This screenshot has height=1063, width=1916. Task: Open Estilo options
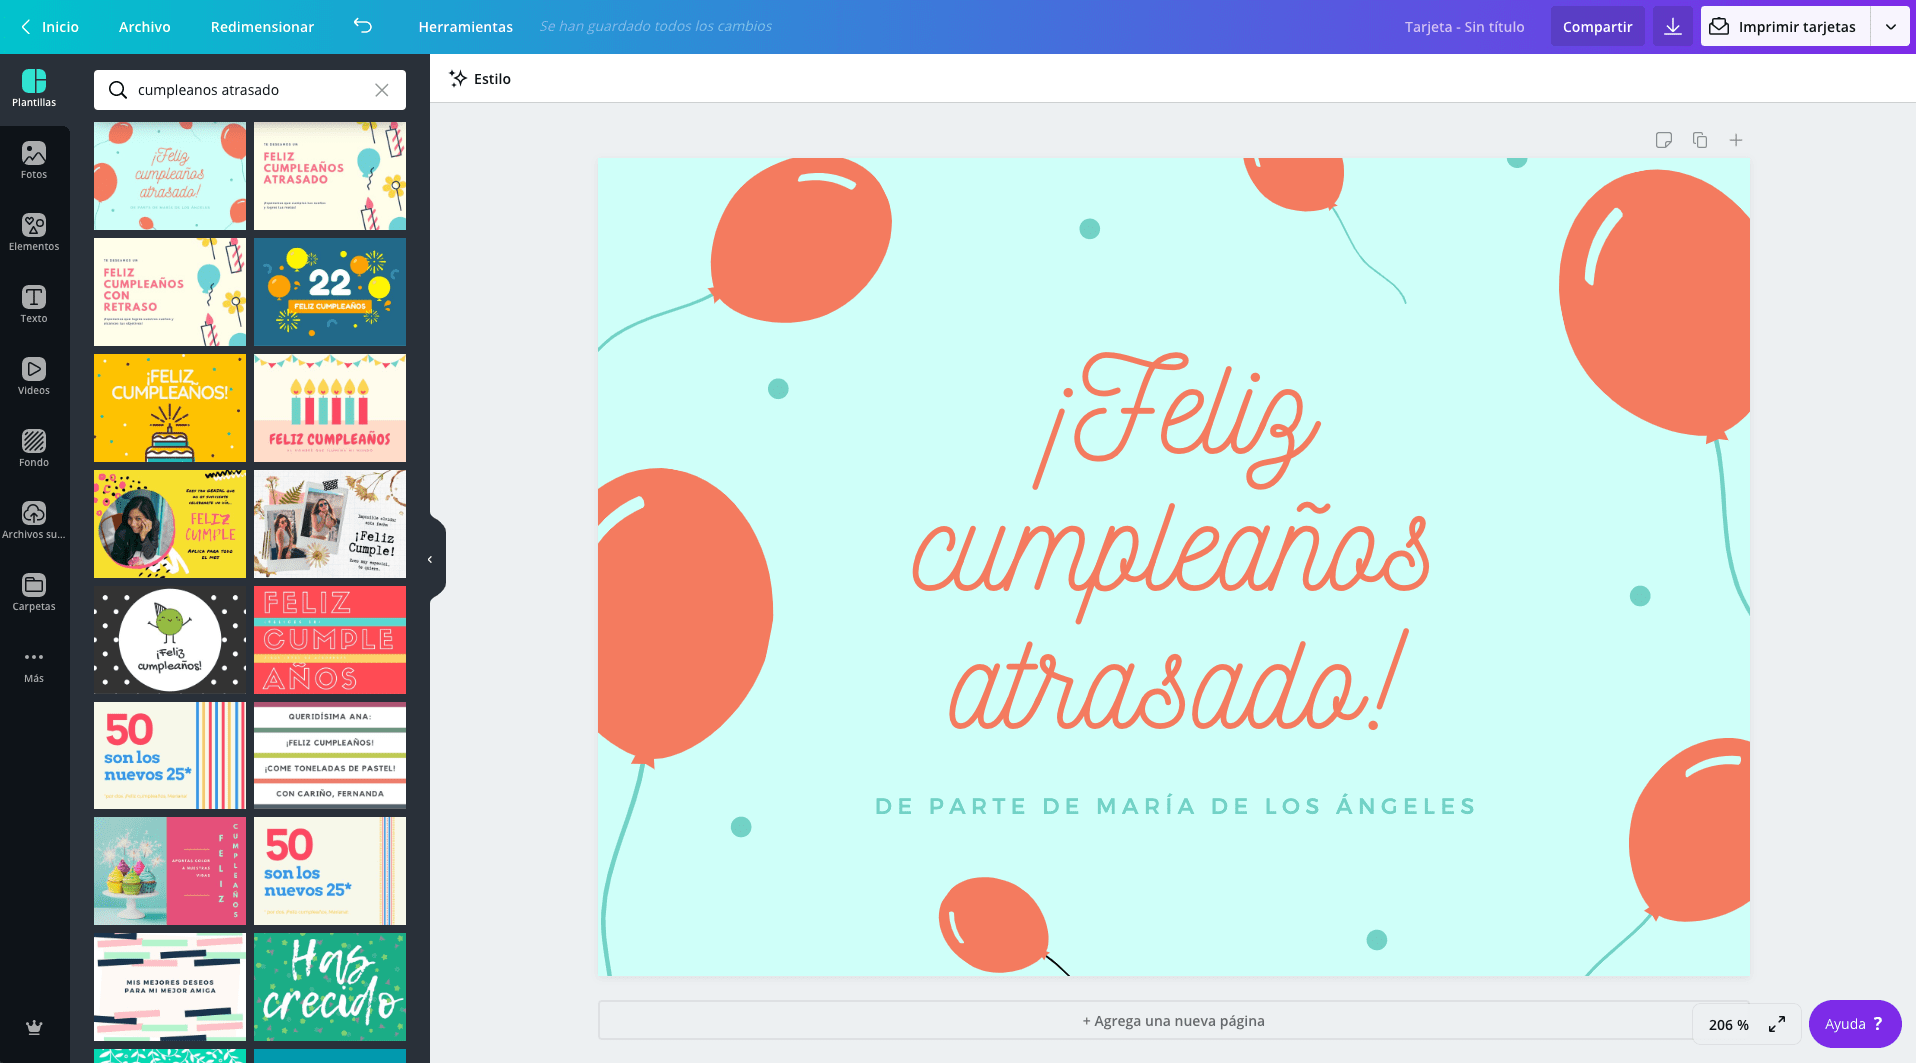[480, 79]
